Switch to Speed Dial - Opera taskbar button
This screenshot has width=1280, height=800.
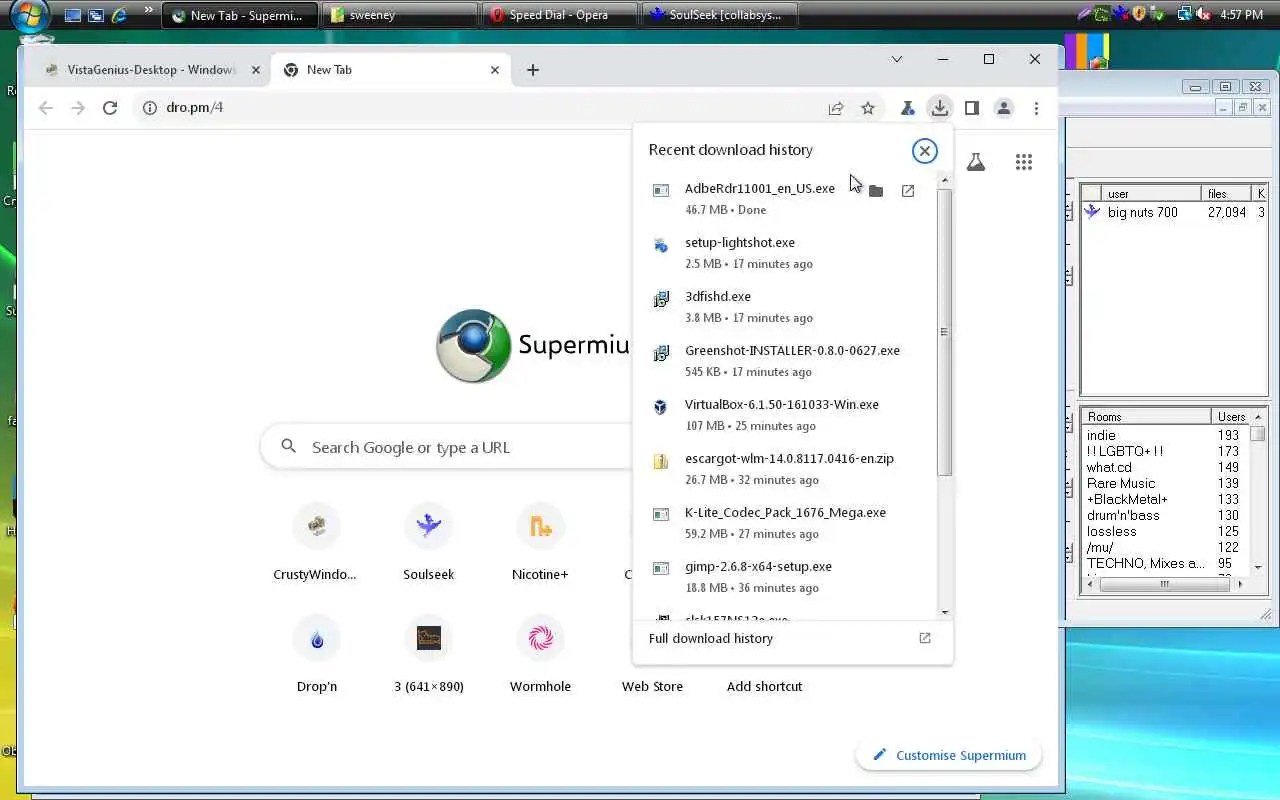click(559, 15)
